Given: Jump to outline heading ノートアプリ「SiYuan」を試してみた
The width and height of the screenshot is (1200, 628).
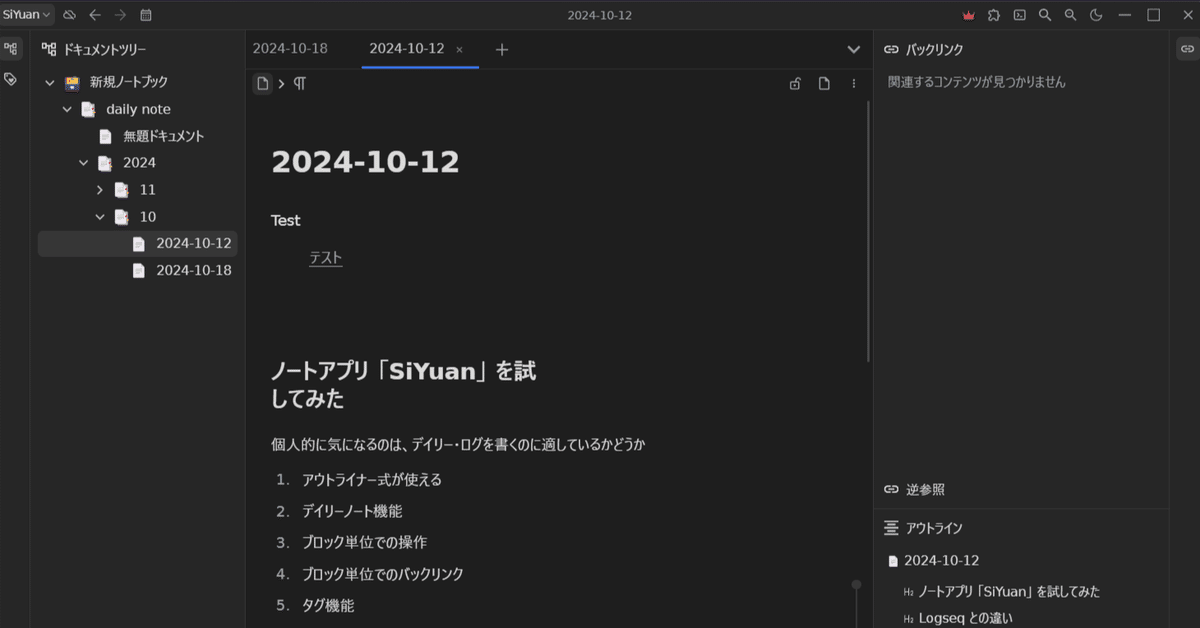Looking at the screenshot, I should pos(1009,592).
